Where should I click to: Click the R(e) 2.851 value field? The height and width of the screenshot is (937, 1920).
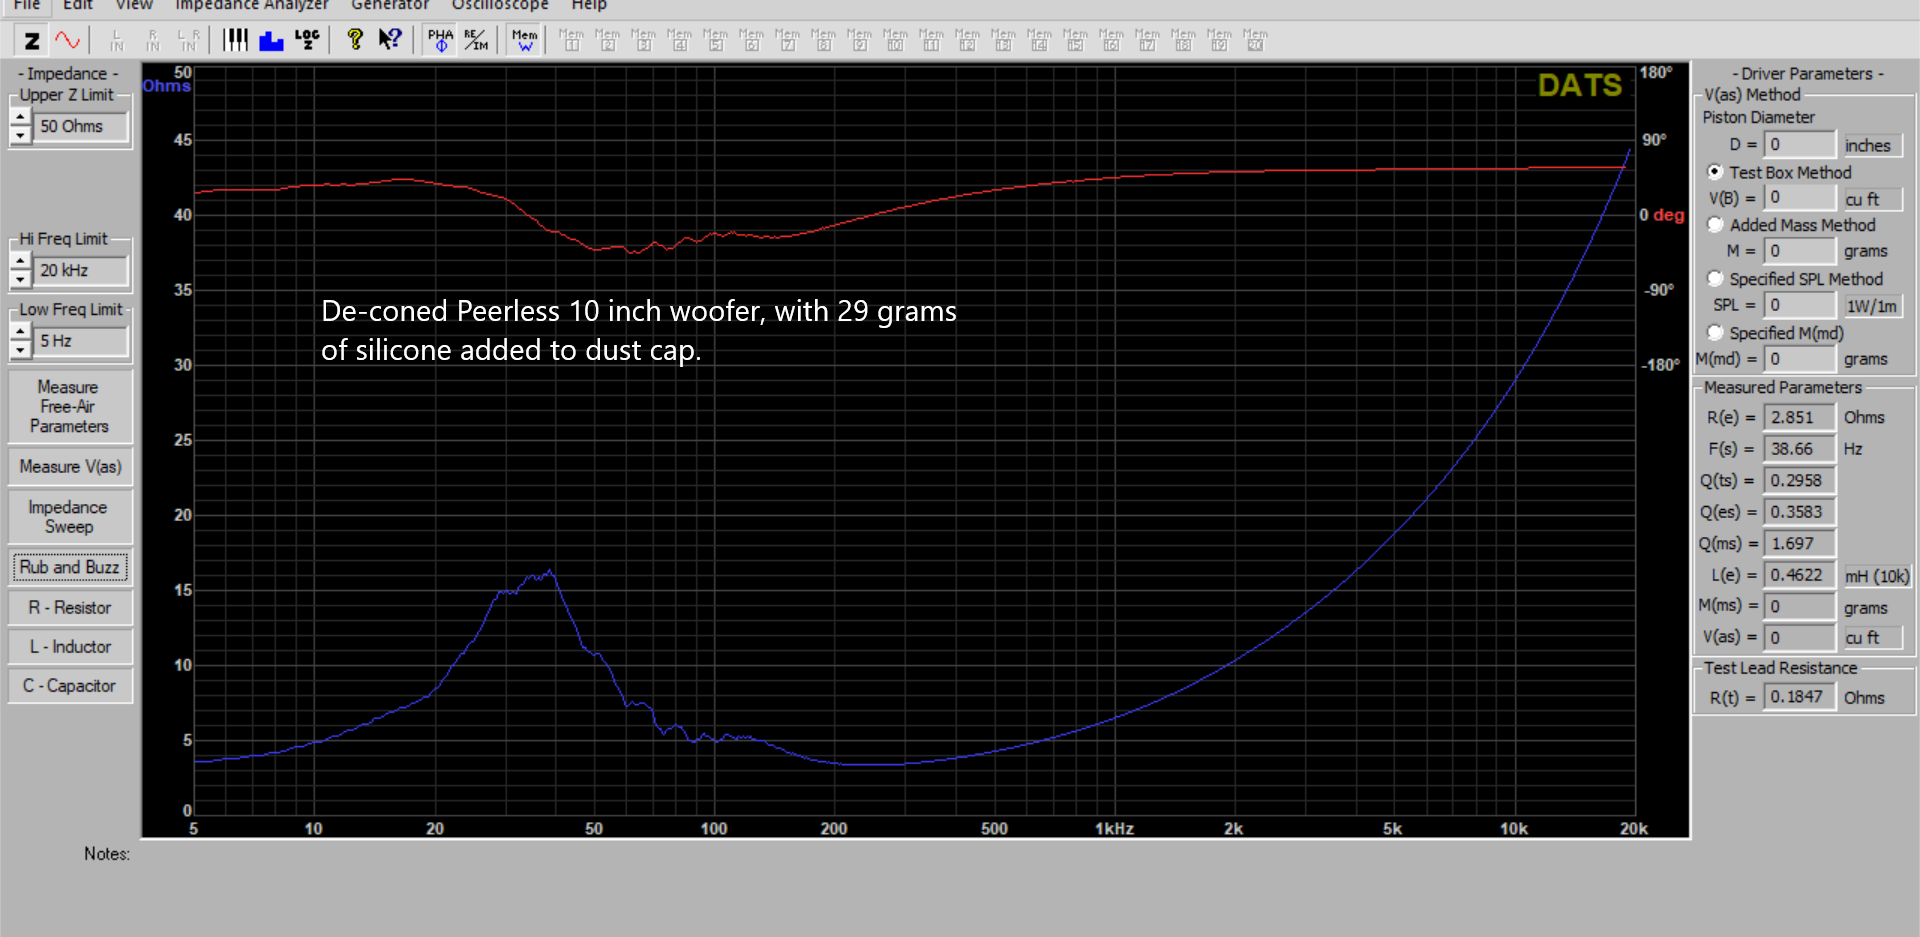(x=1800, y=418)
